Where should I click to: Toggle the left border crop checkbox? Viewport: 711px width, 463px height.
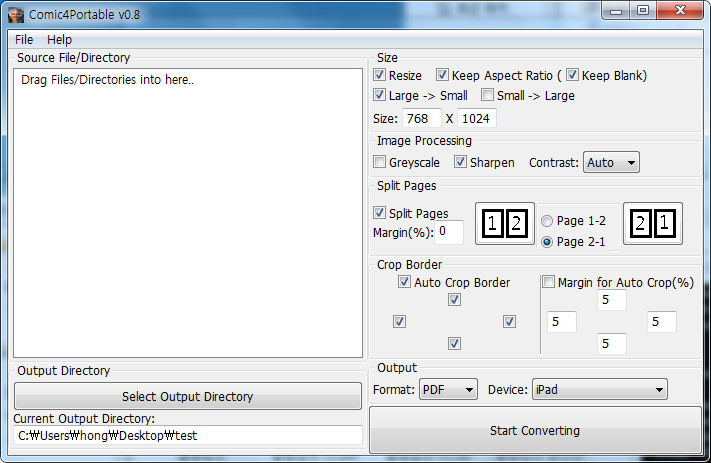point(399,322)
